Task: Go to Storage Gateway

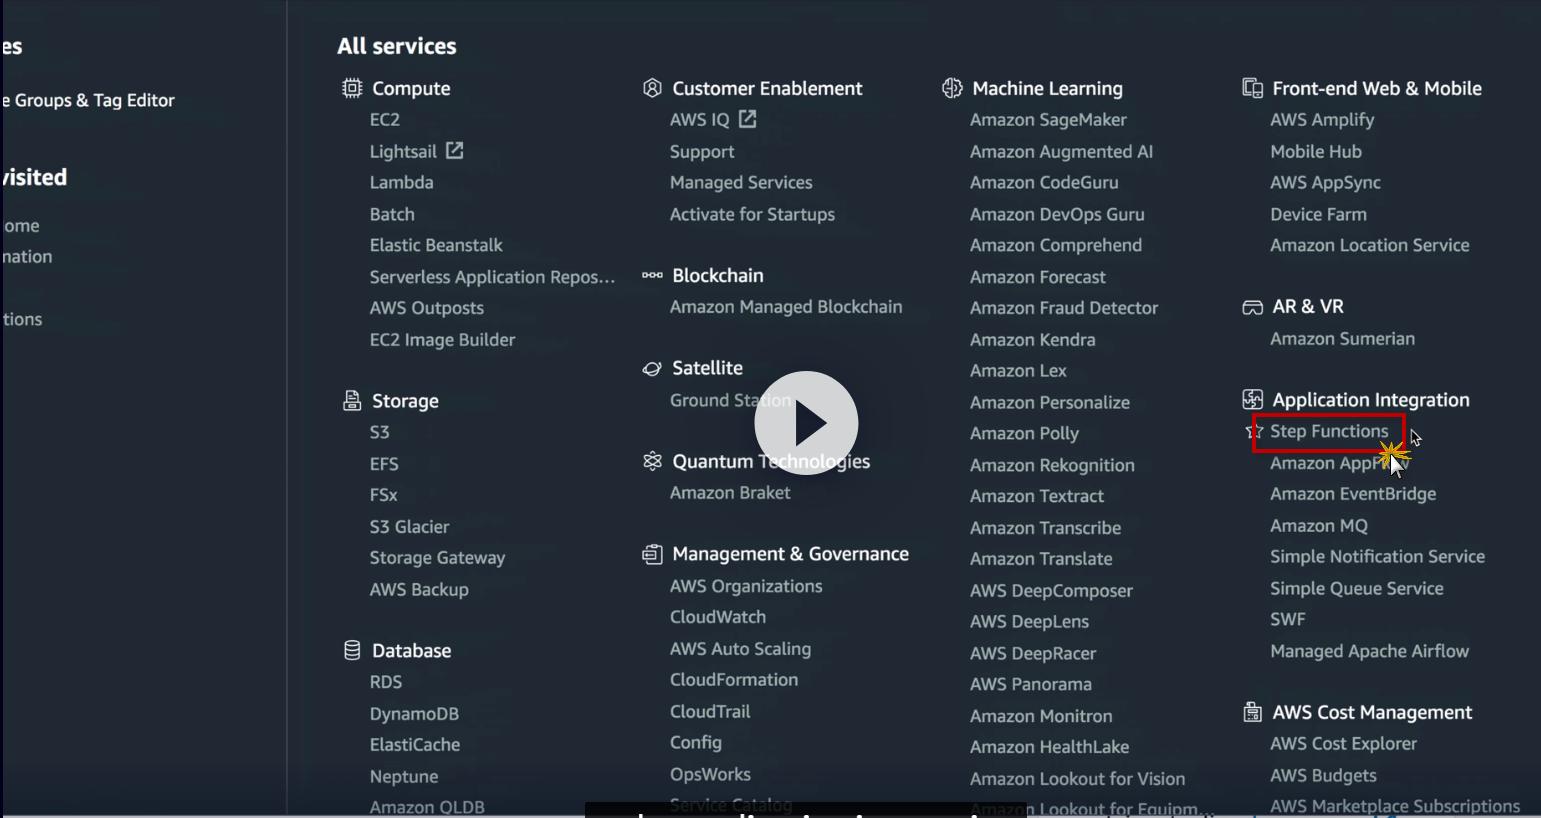Action: [x=437, y=558]
